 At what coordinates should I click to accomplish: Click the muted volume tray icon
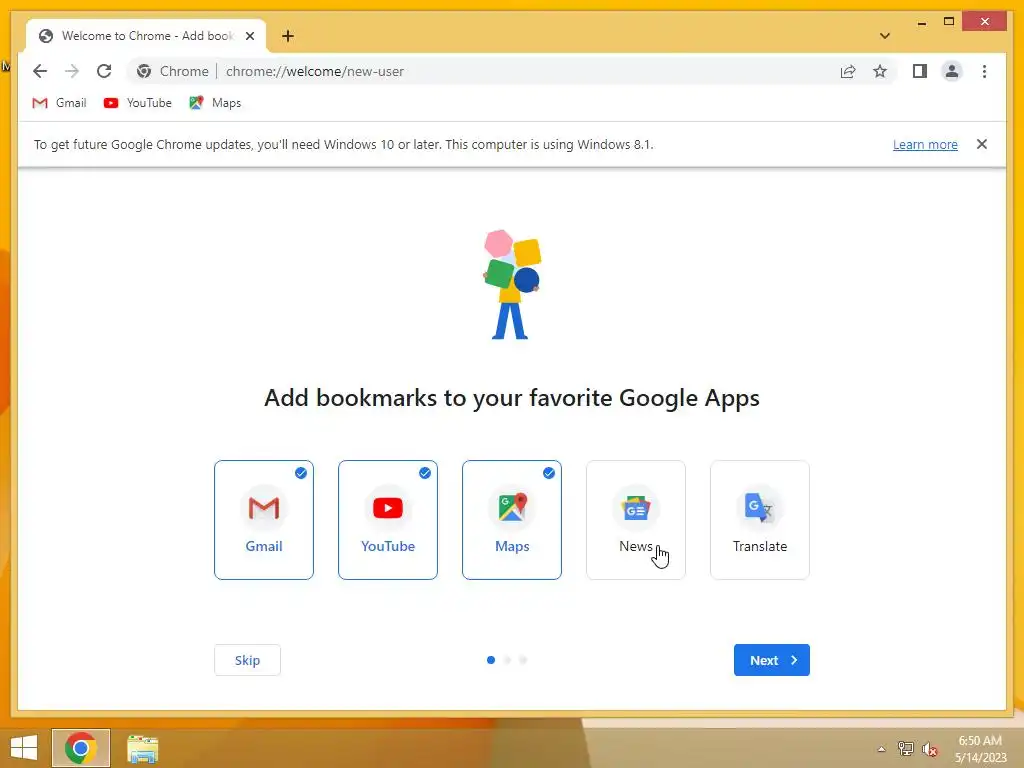point(930,749)
